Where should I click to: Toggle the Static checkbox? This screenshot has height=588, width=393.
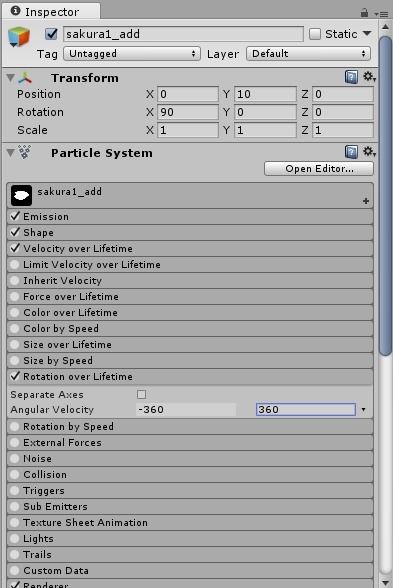(315, 34)
